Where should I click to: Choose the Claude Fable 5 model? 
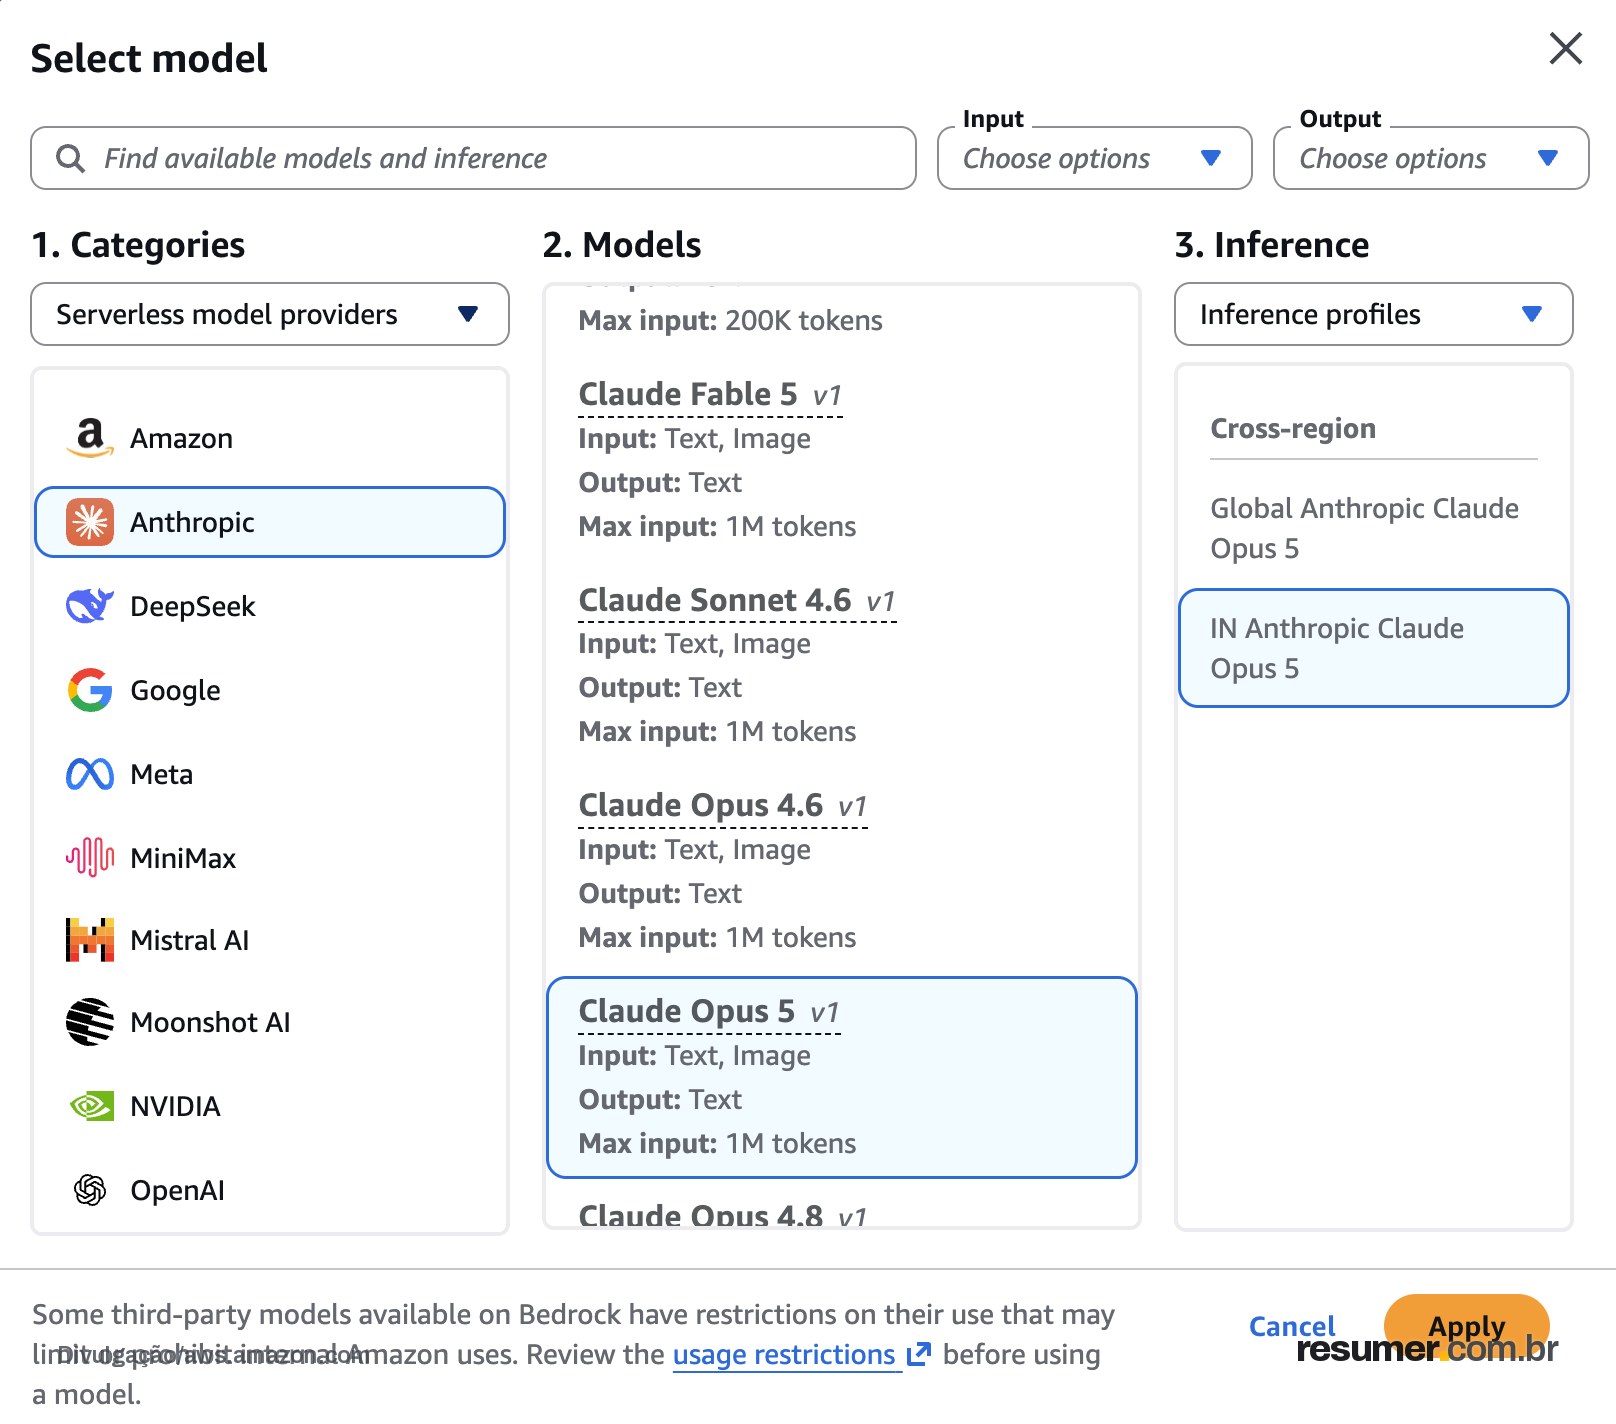842,460
